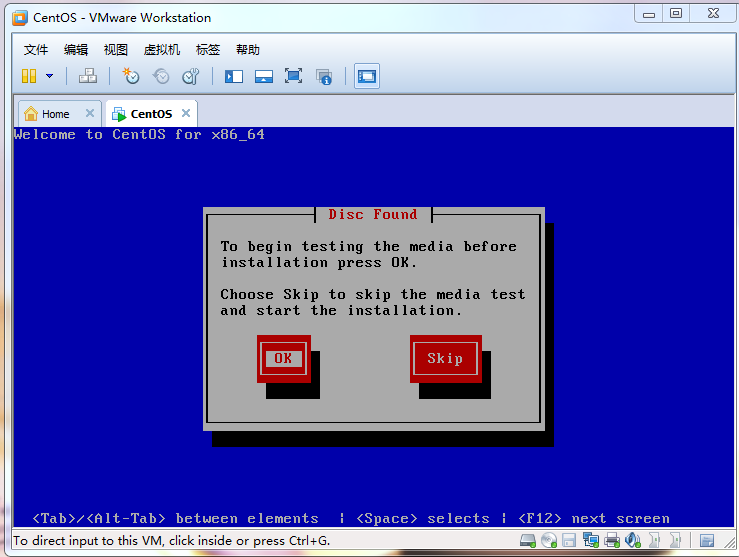Close the CentOS tab
Viewport: 739px width, 557px height.
[x=186, y=113]
